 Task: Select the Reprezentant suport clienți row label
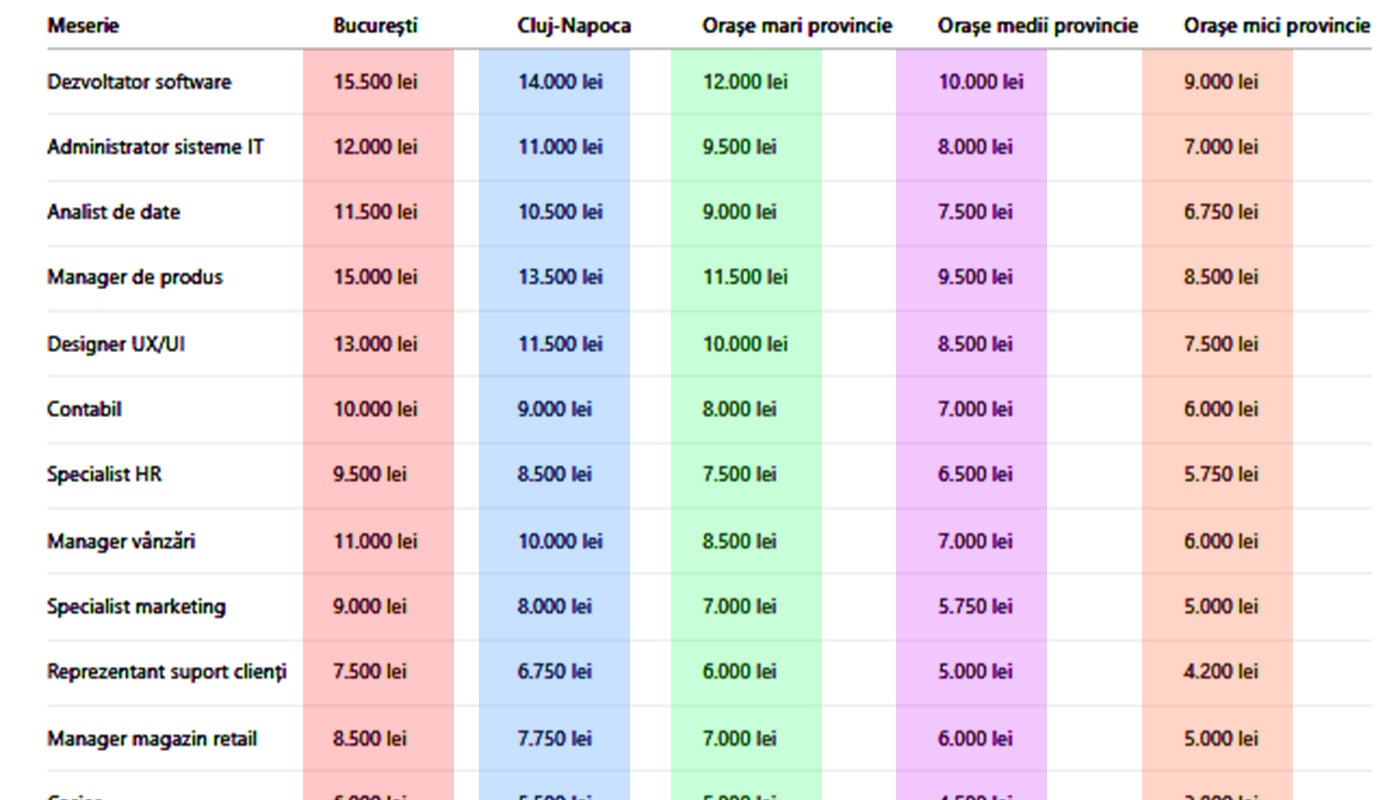click(x=166, y=671)
